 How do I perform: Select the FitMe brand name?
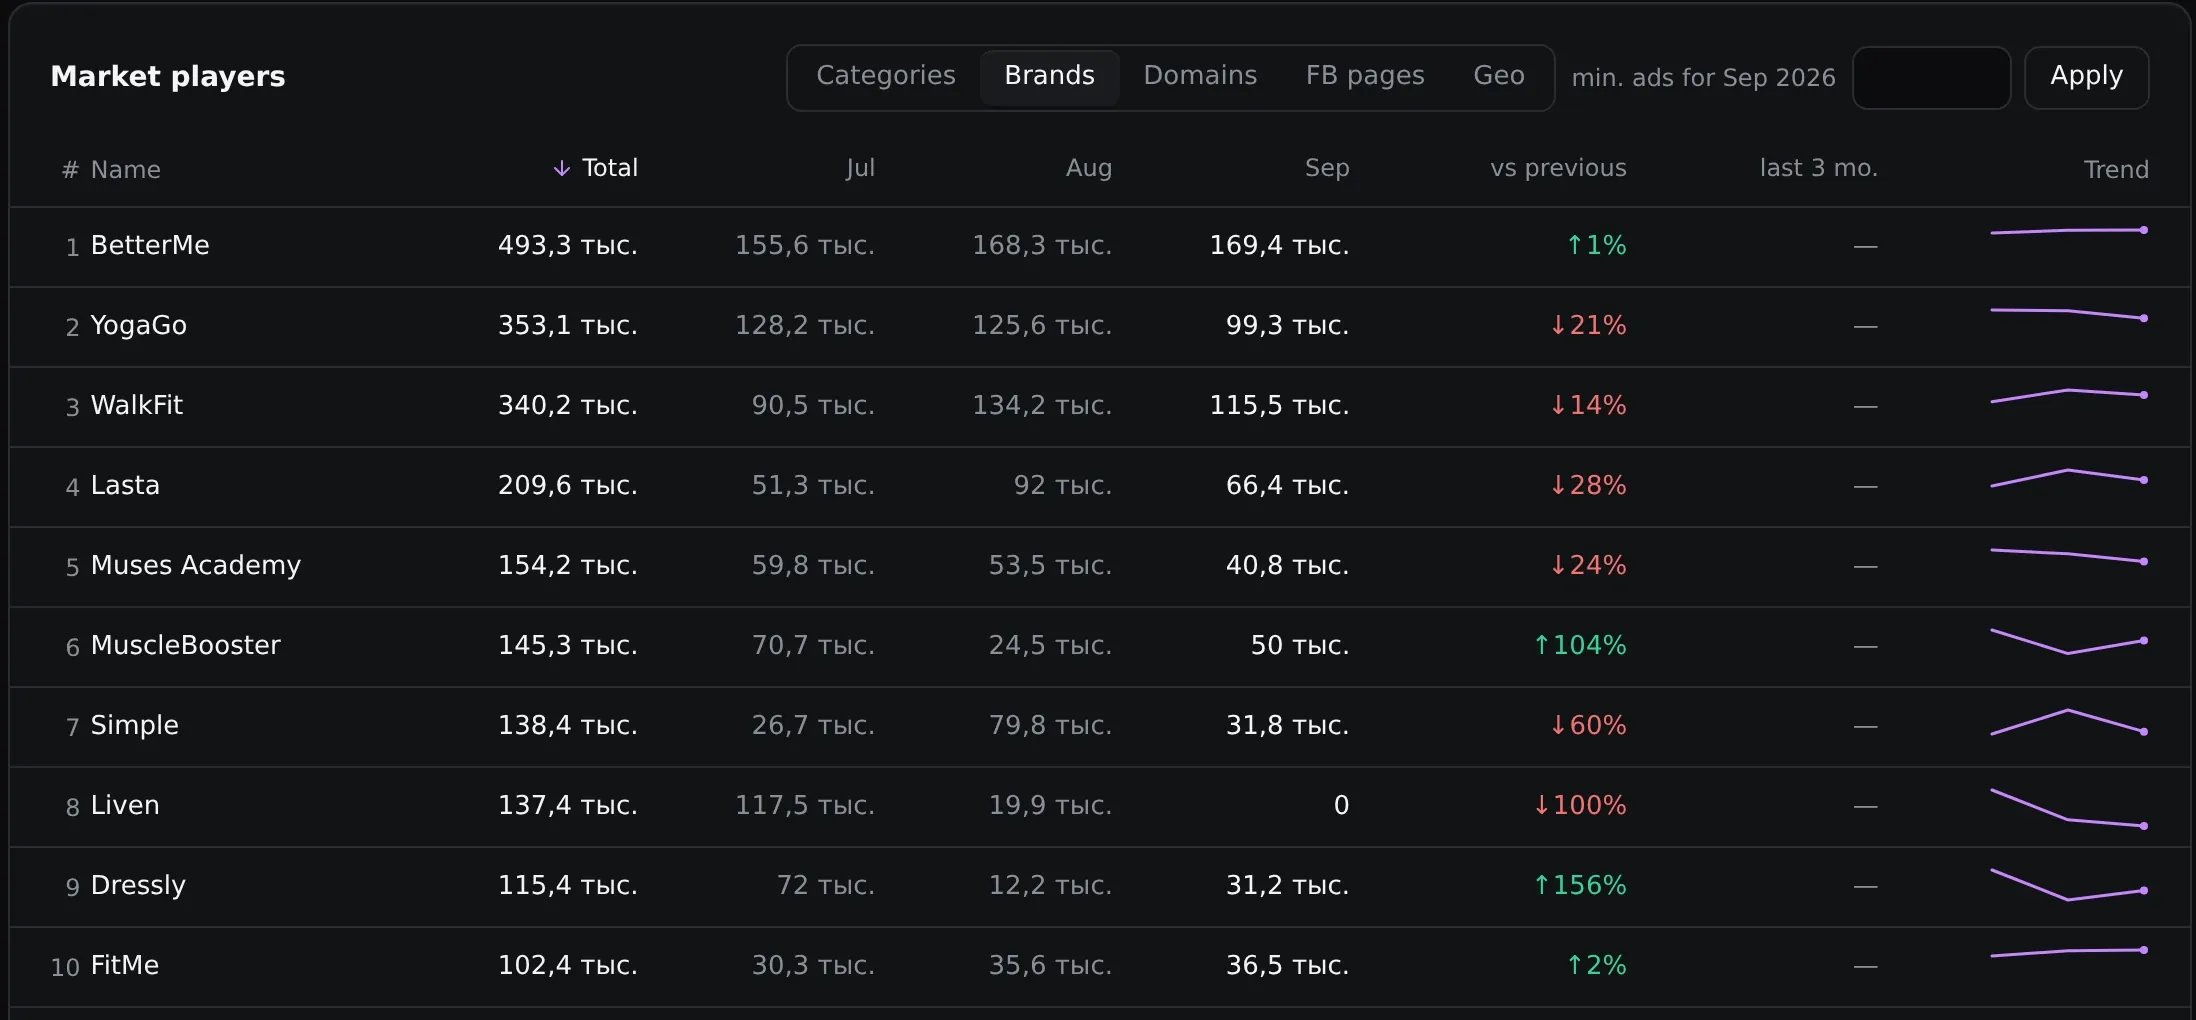tap(125, 965)
